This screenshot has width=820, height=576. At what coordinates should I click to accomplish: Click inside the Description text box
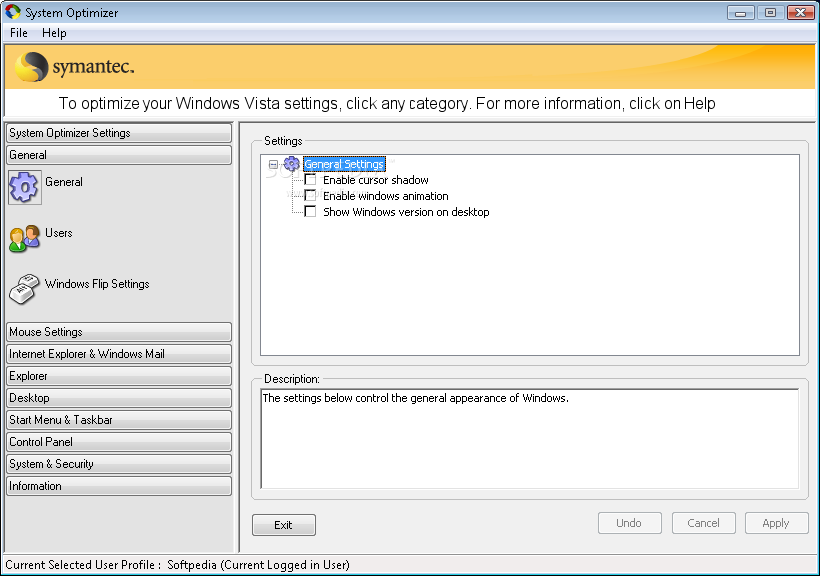pos(530,438)
